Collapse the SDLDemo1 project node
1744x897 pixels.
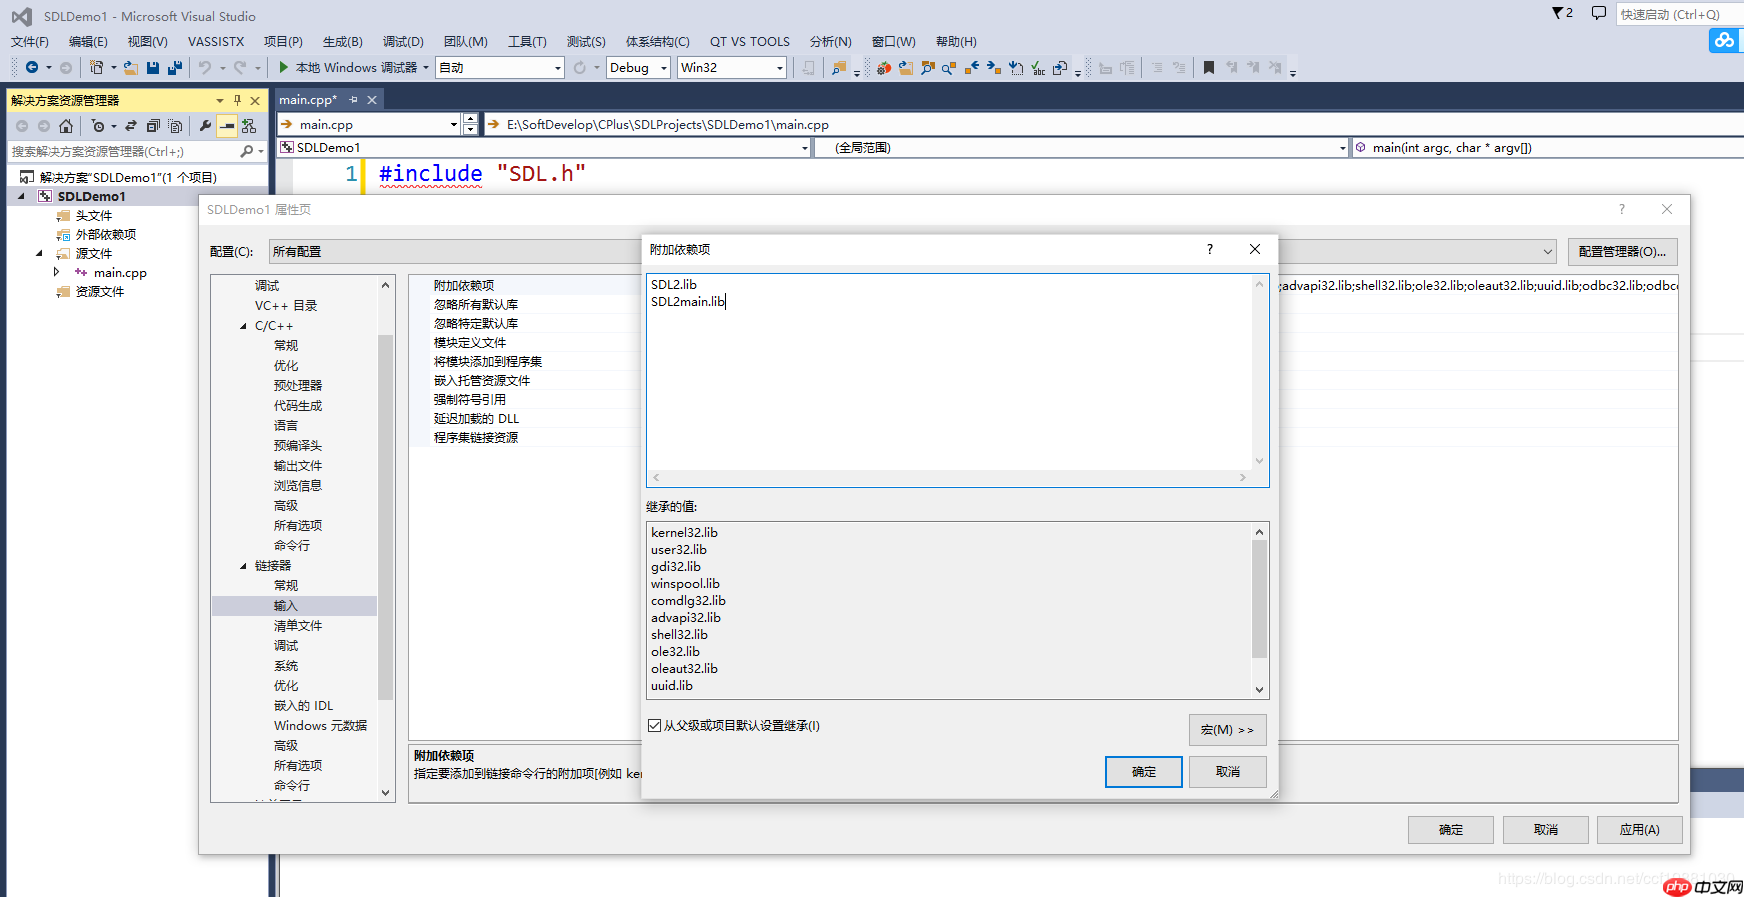(21, 196)
